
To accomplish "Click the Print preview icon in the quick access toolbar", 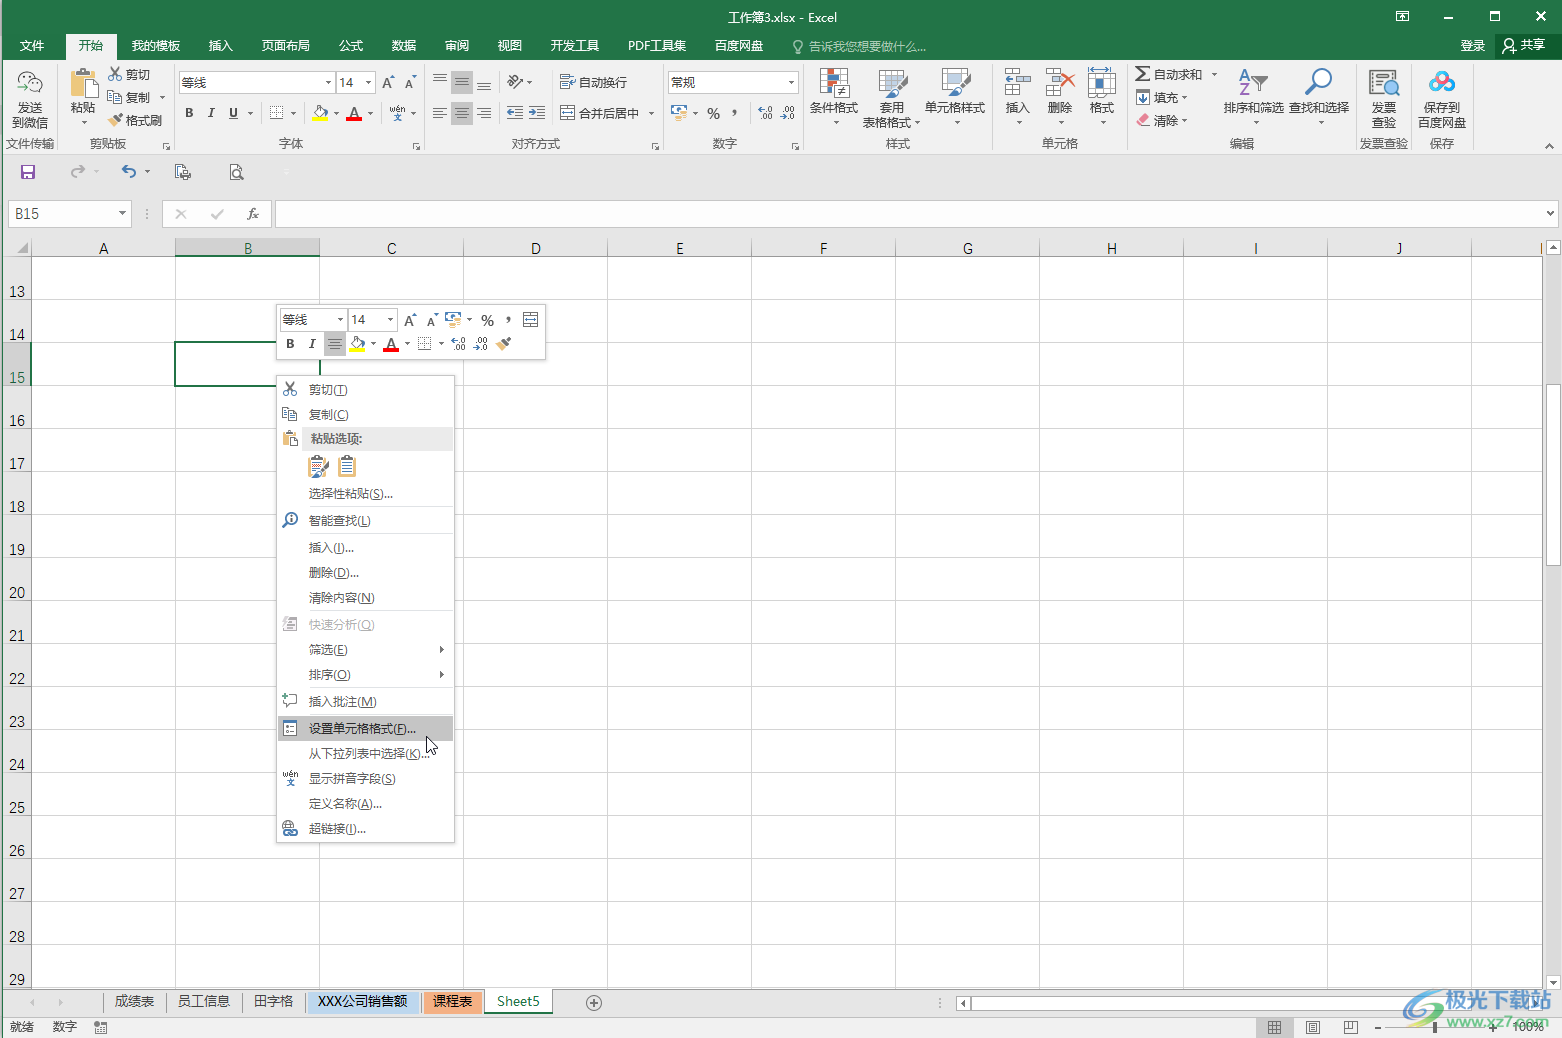I will (x=236, y=172).
